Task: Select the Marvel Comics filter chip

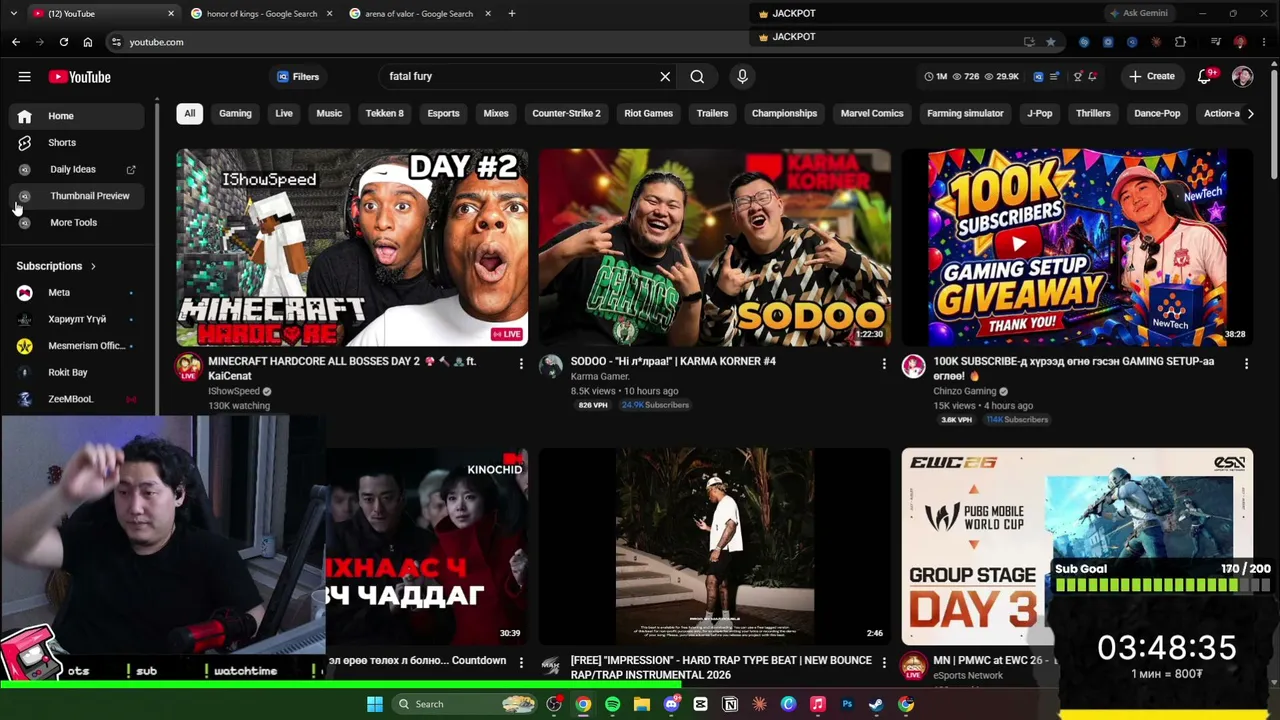Action: pyautogui.click(x=872, y=113)
